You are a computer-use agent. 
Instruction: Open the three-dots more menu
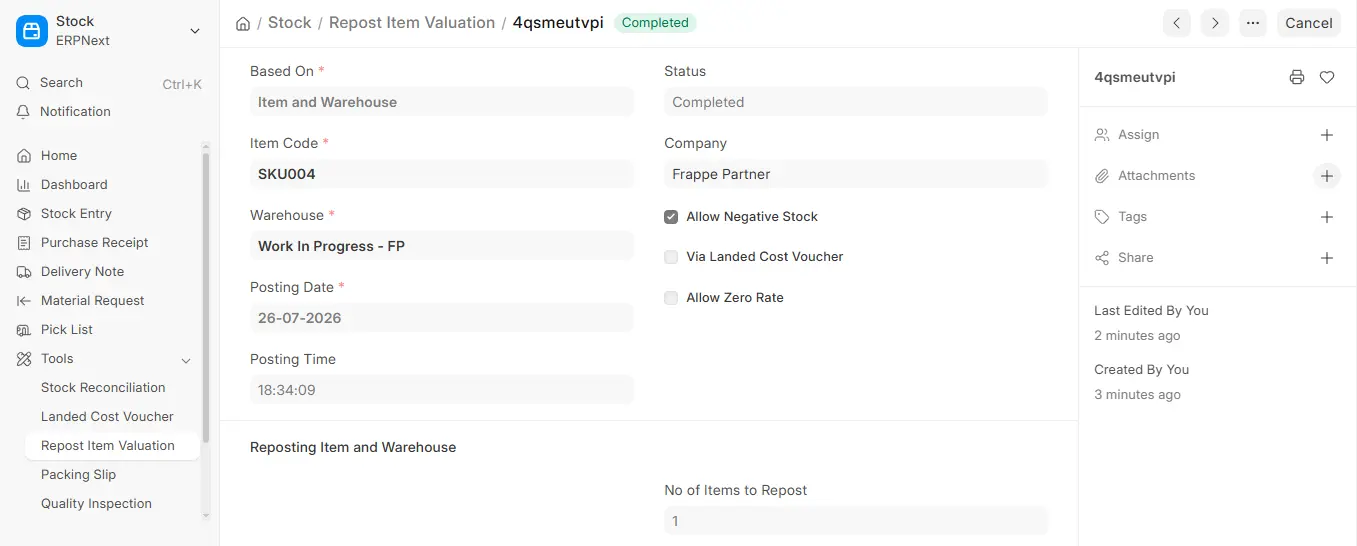(x=1252, y=23)
